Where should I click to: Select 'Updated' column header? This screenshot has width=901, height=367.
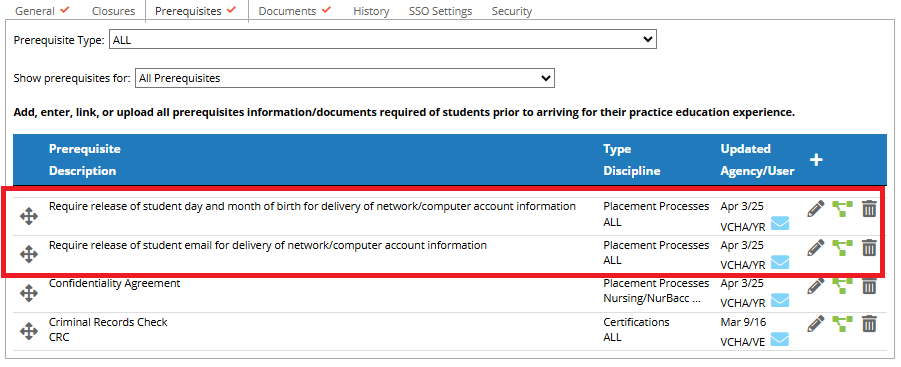coord(745,149)
